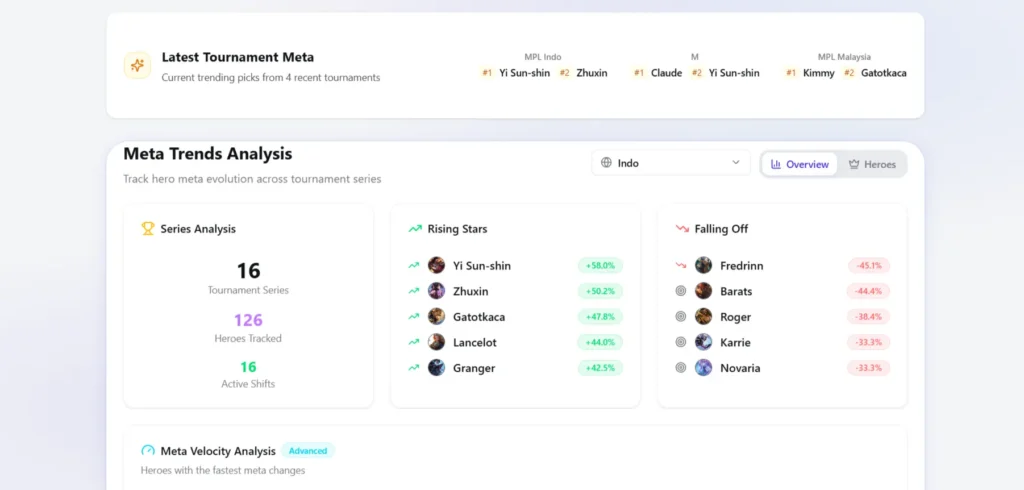The width and height of the screenshot is (1024, 490).
Task: Click Karrie's hero avatar
Action: [x=703, y=342]
